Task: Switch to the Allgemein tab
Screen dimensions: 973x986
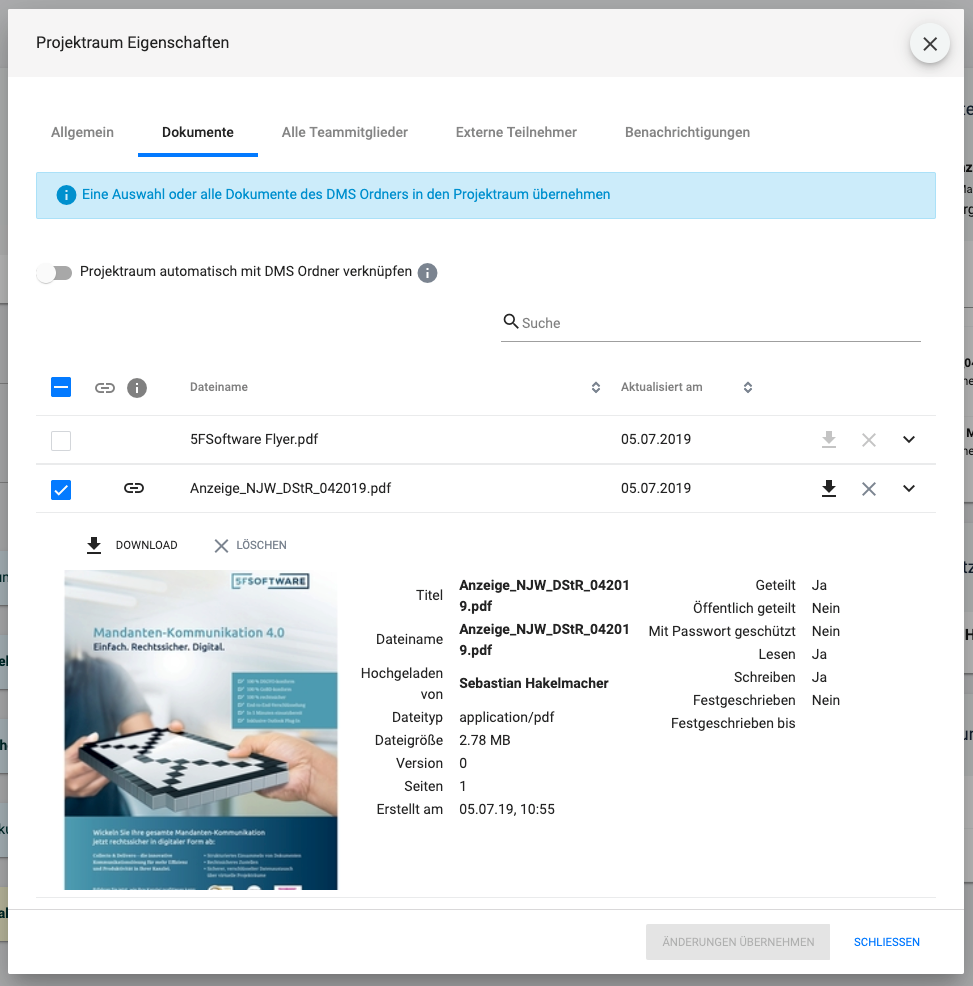Action: (x=82, y=132)
